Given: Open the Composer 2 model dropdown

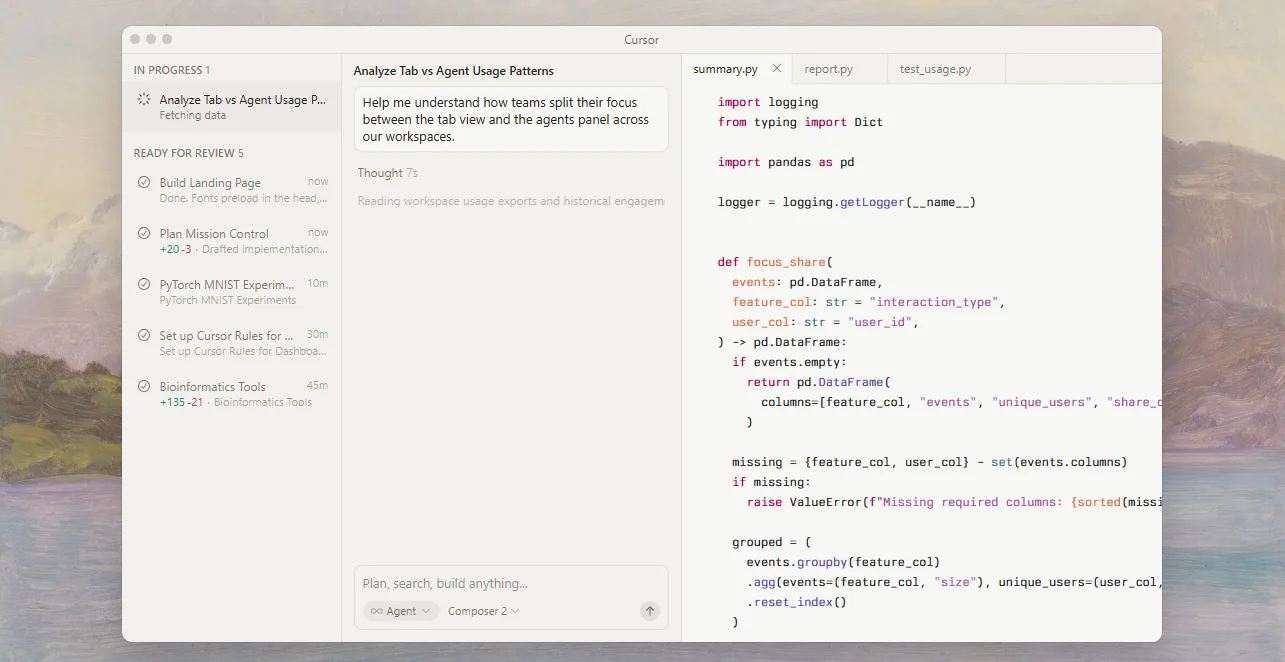Looking at the screenshot, I should click(483, 611).
